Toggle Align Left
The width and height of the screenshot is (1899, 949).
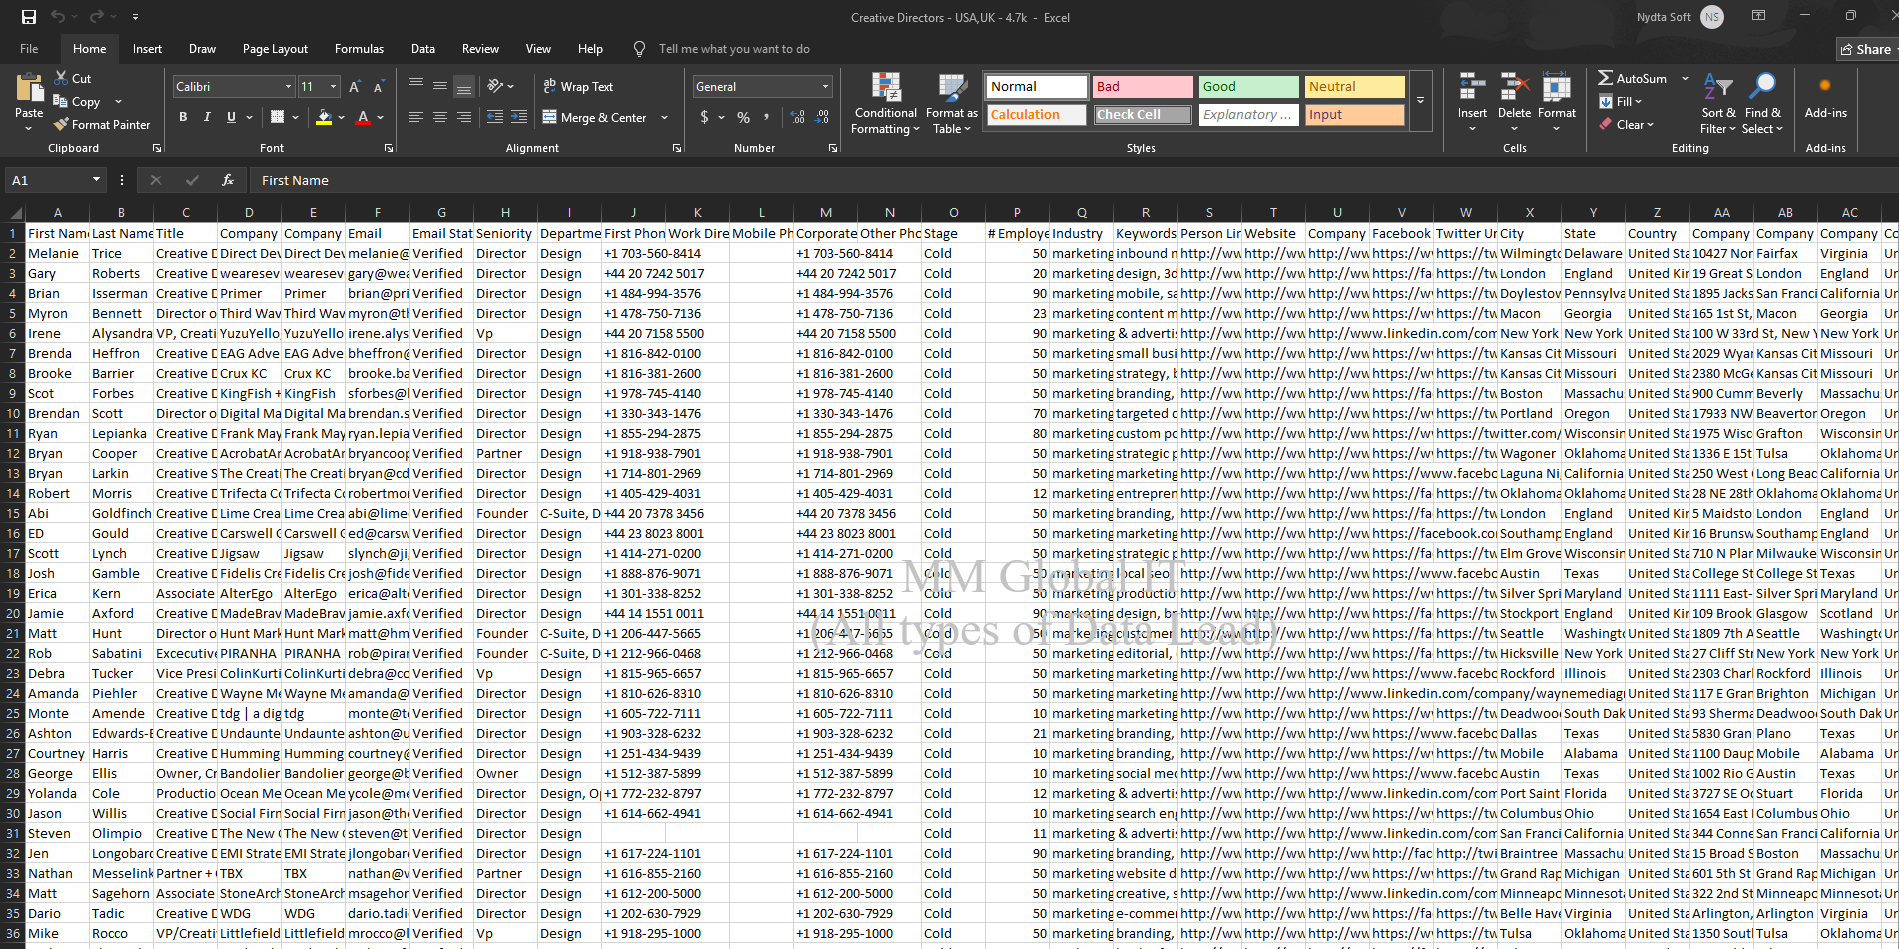click(x=416, y=117)
